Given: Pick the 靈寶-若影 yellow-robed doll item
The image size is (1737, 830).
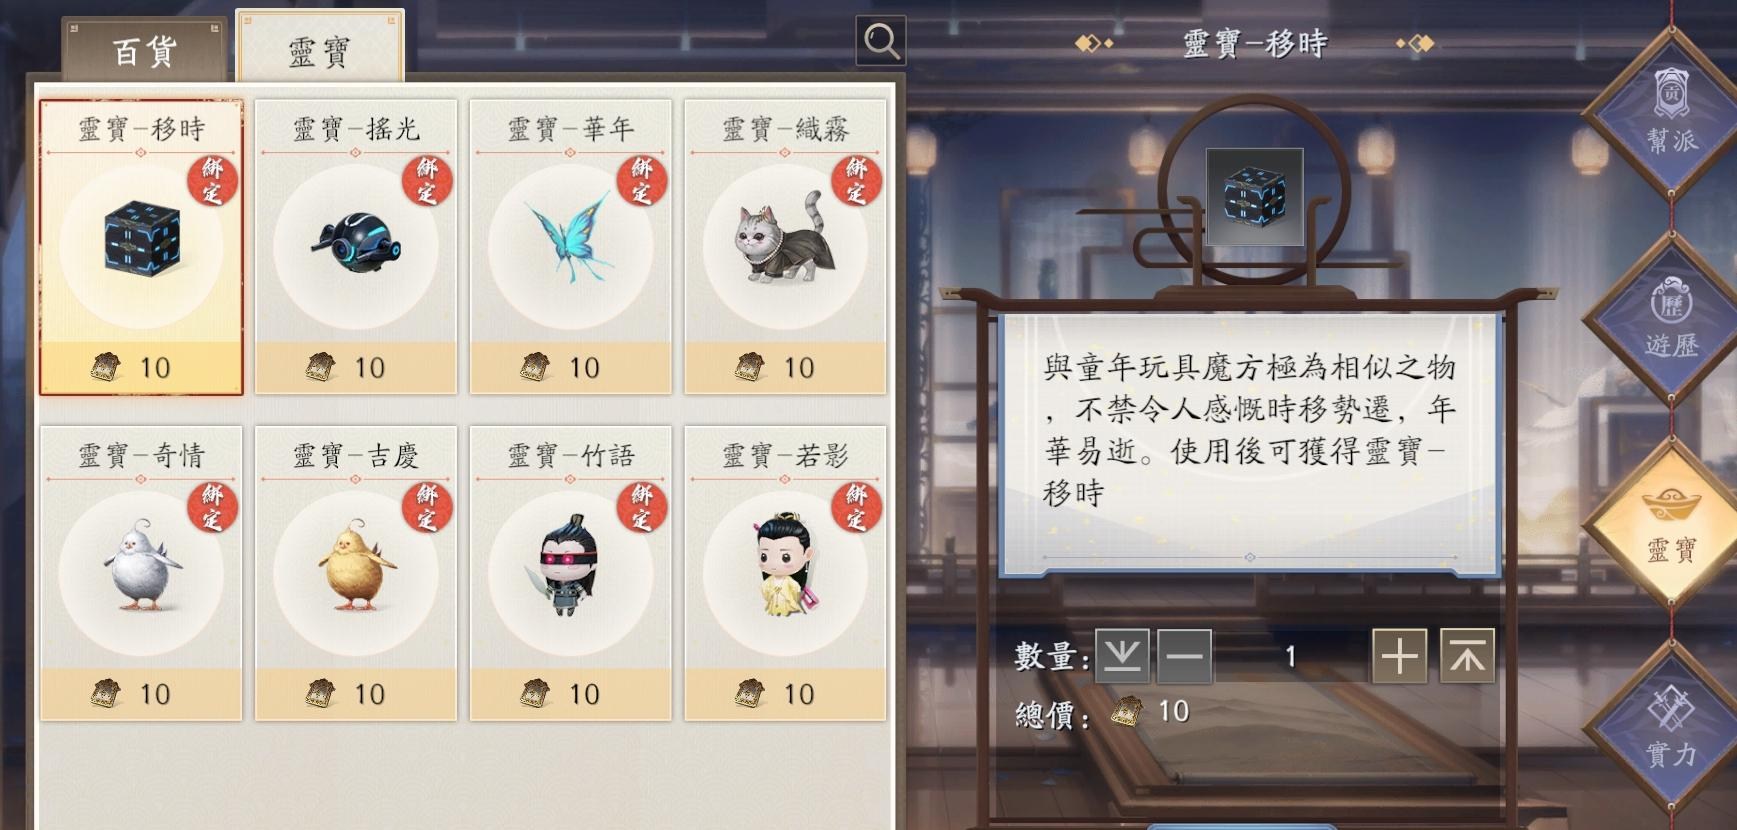Looking at the screenshot, I should click(785, 573).
